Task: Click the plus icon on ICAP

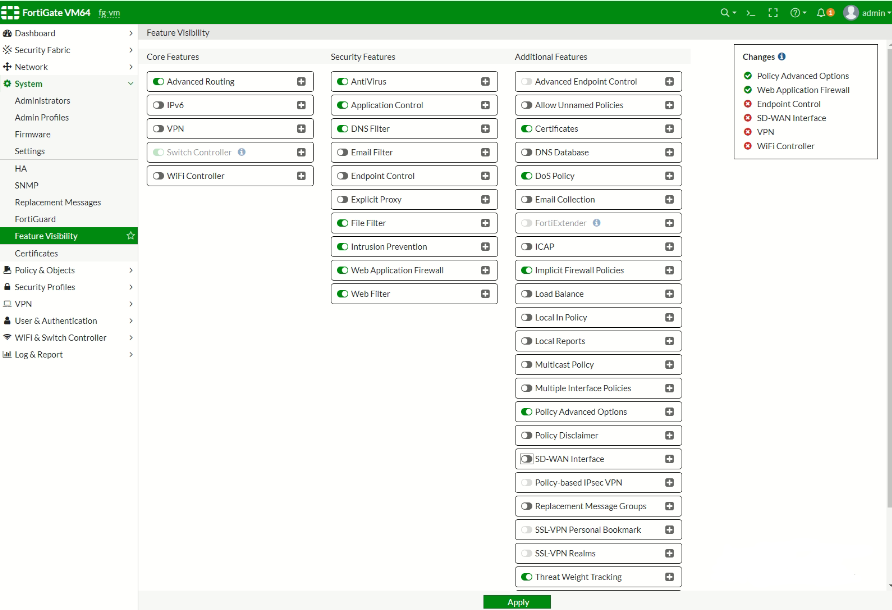Action: [x=670, y=246]
